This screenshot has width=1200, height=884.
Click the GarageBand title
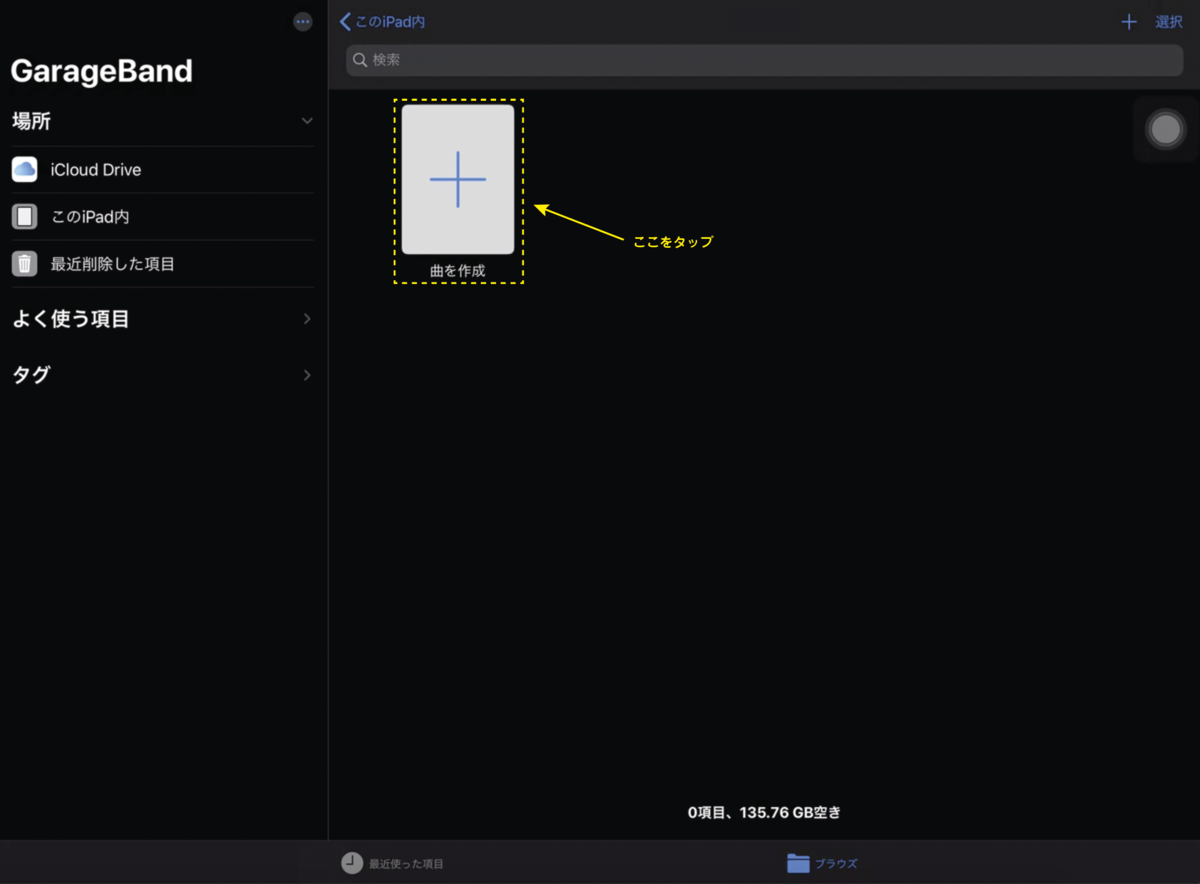pyautogui.click(x=101, y=71)
